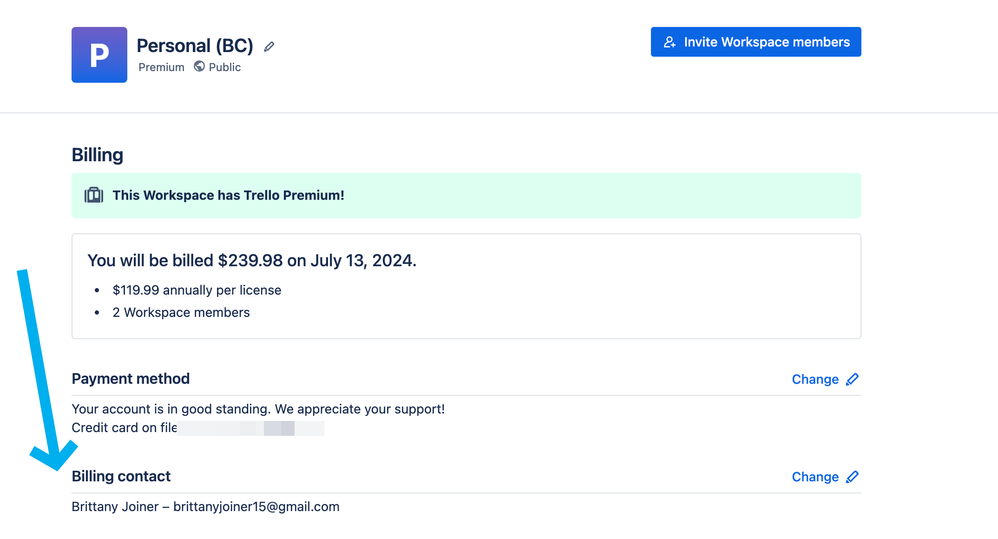
Task: Click the billing contact email address text
Action: point(257,507)
